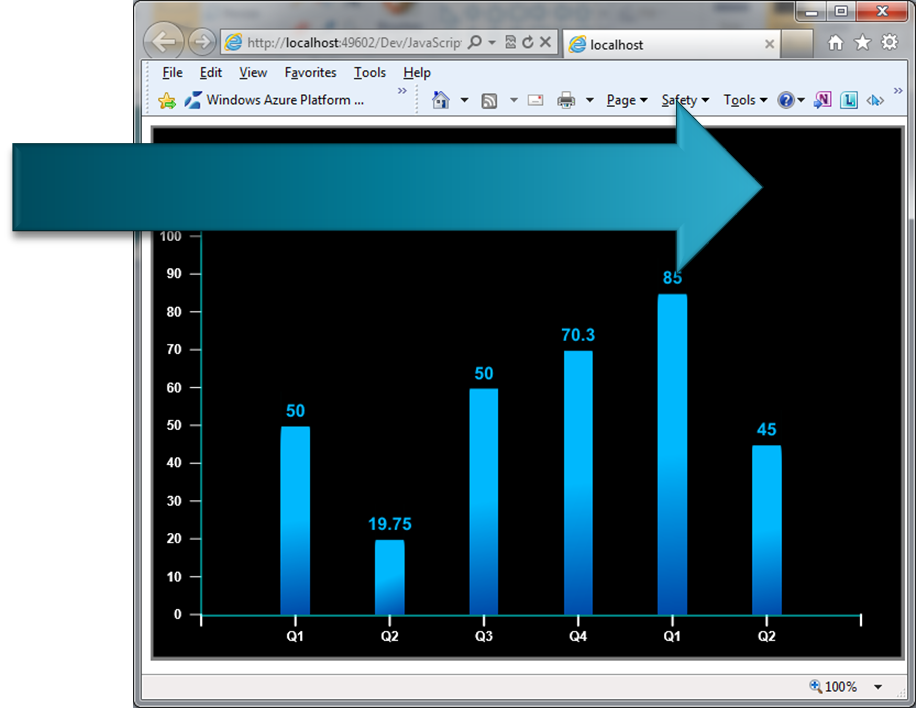
Task: Expand Favorites bar overflow chevron
Action: click(x=402, y=91)
